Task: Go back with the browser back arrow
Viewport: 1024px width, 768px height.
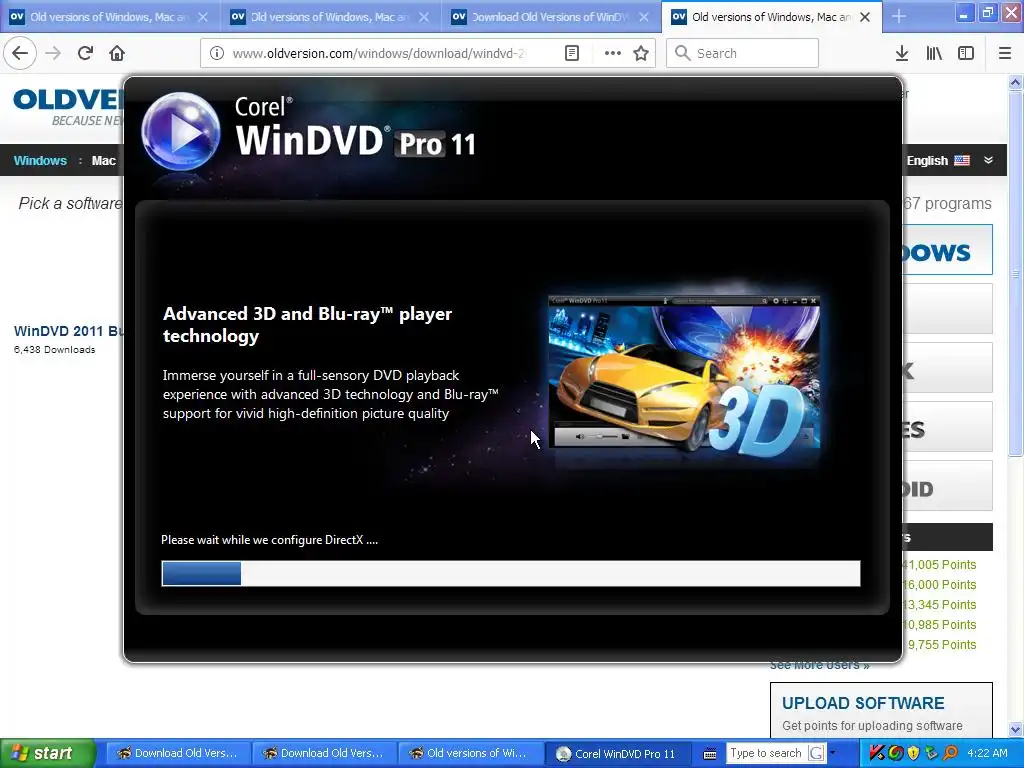Action: [20, 53]
